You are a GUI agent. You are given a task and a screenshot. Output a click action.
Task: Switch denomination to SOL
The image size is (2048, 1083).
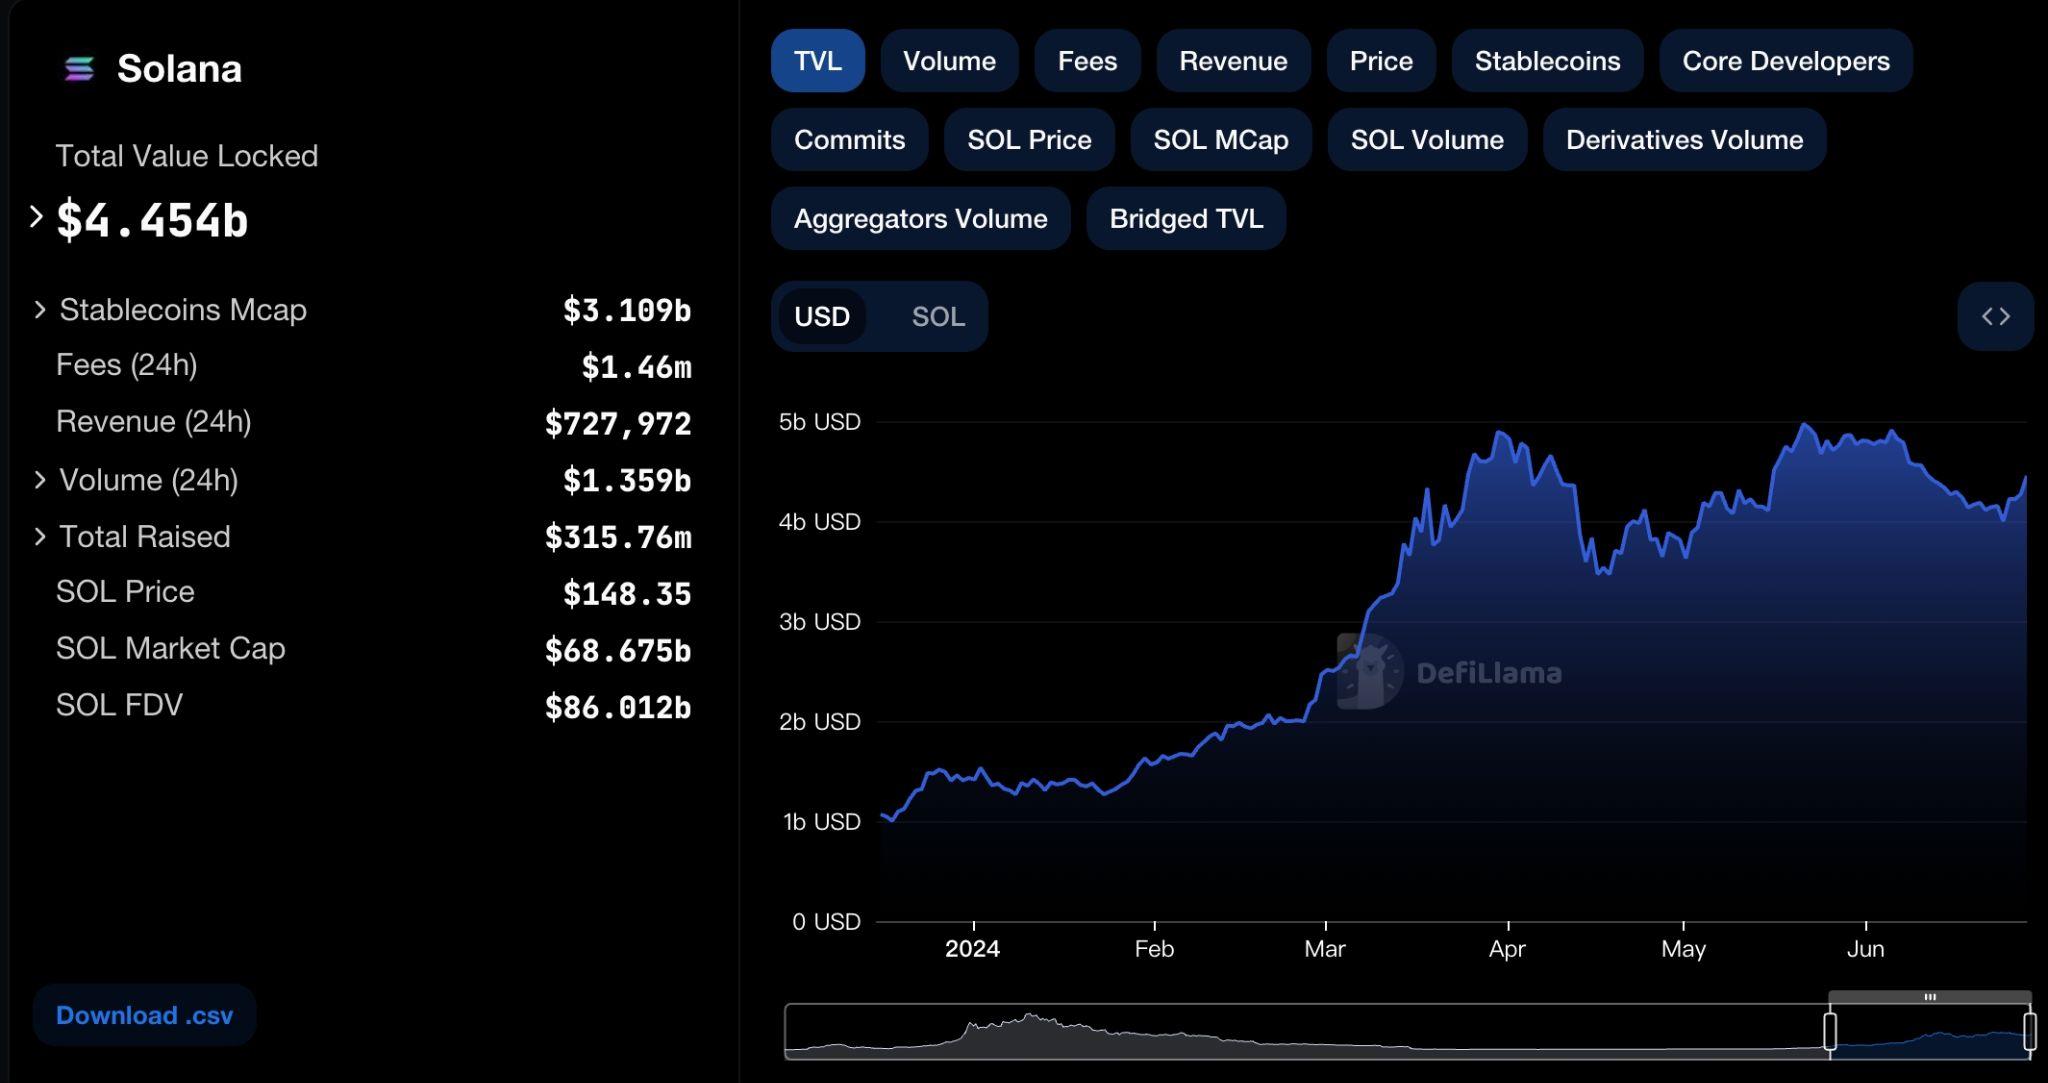[938, 316]
